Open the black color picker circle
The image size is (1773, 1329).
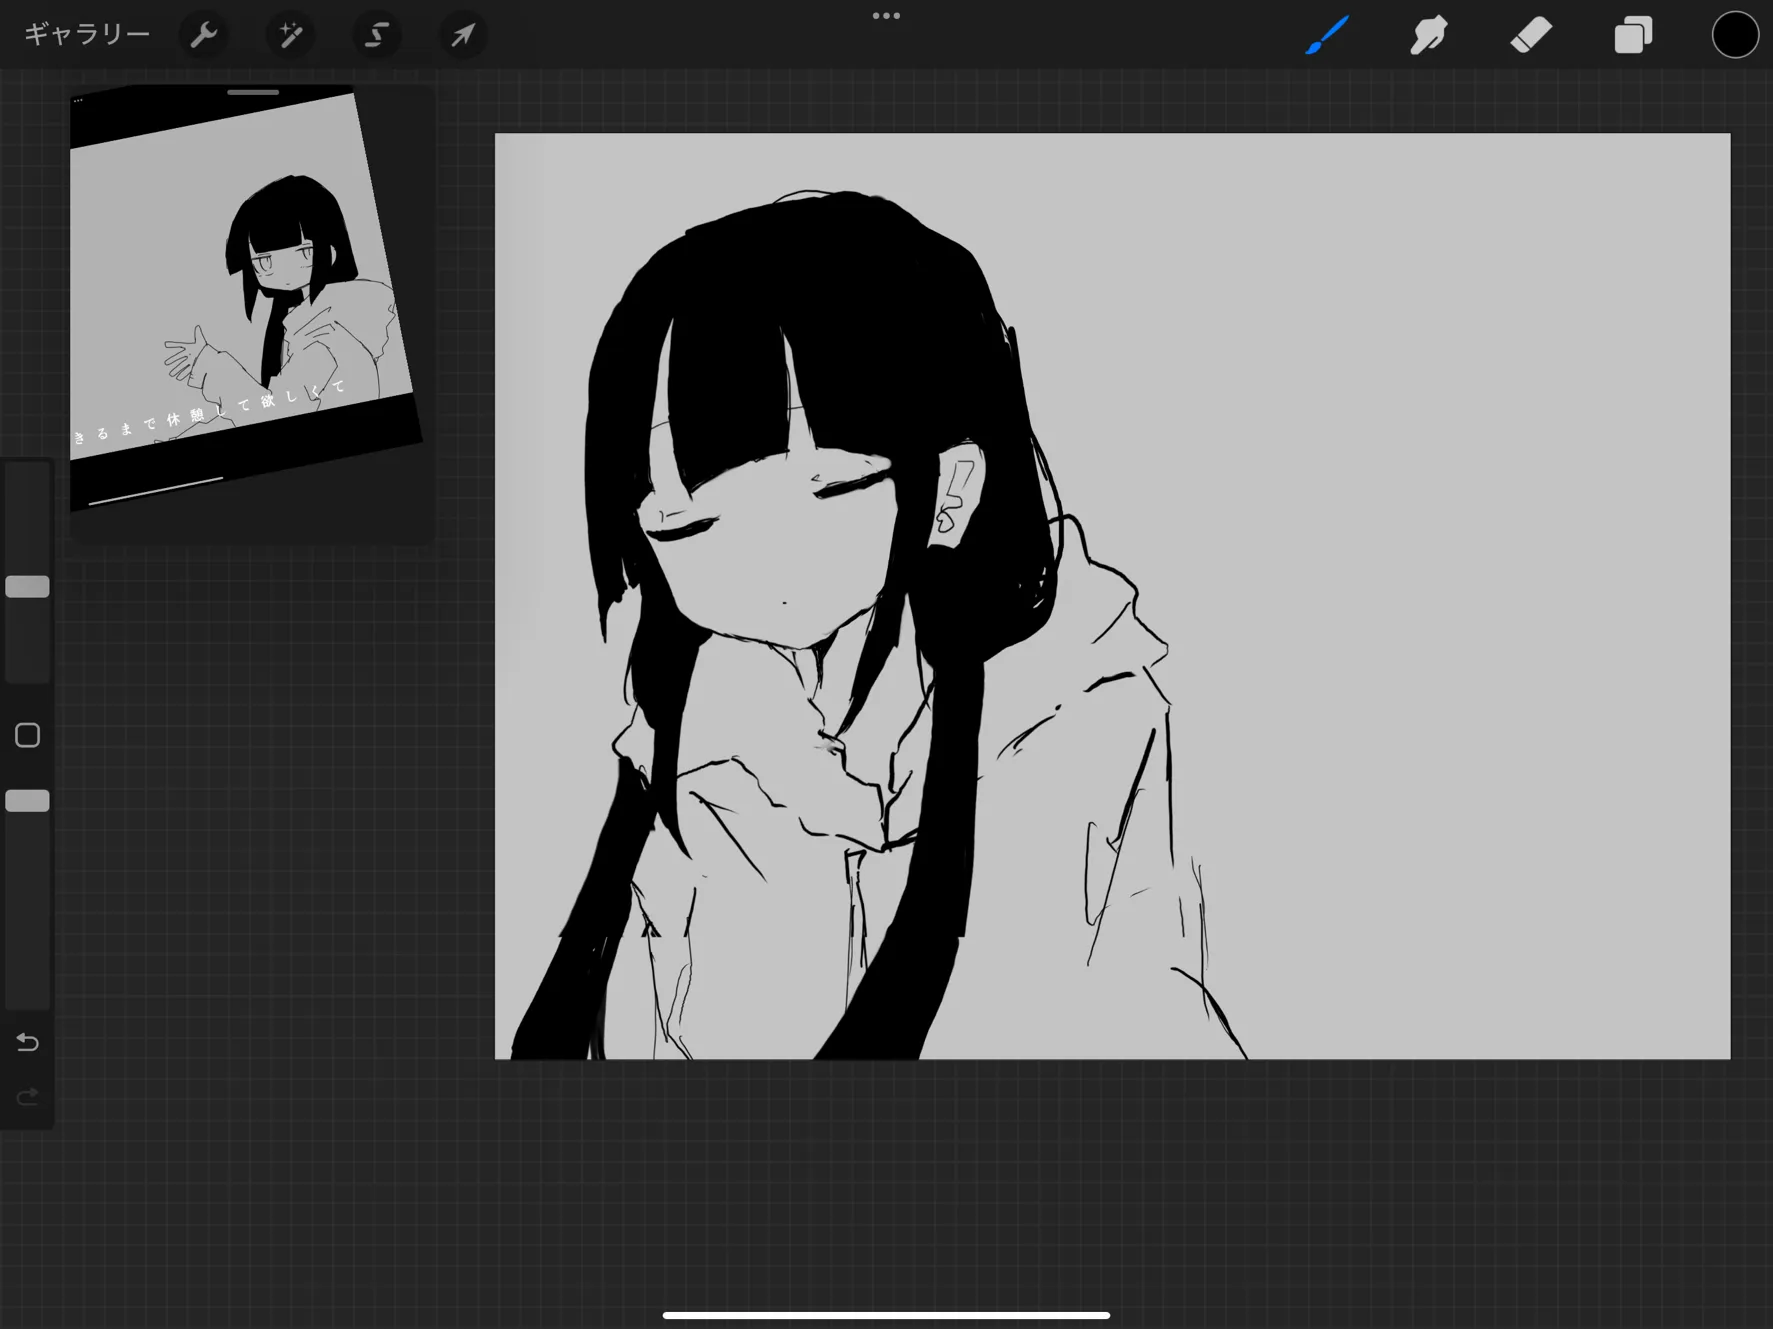pos(1735,35)
